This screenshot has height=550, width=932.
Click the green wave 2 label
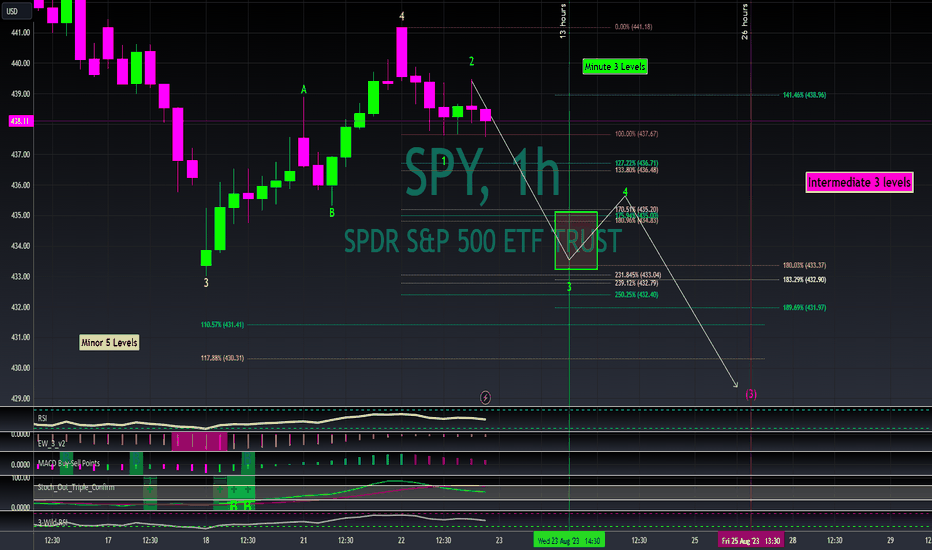(x=471, y=61)
